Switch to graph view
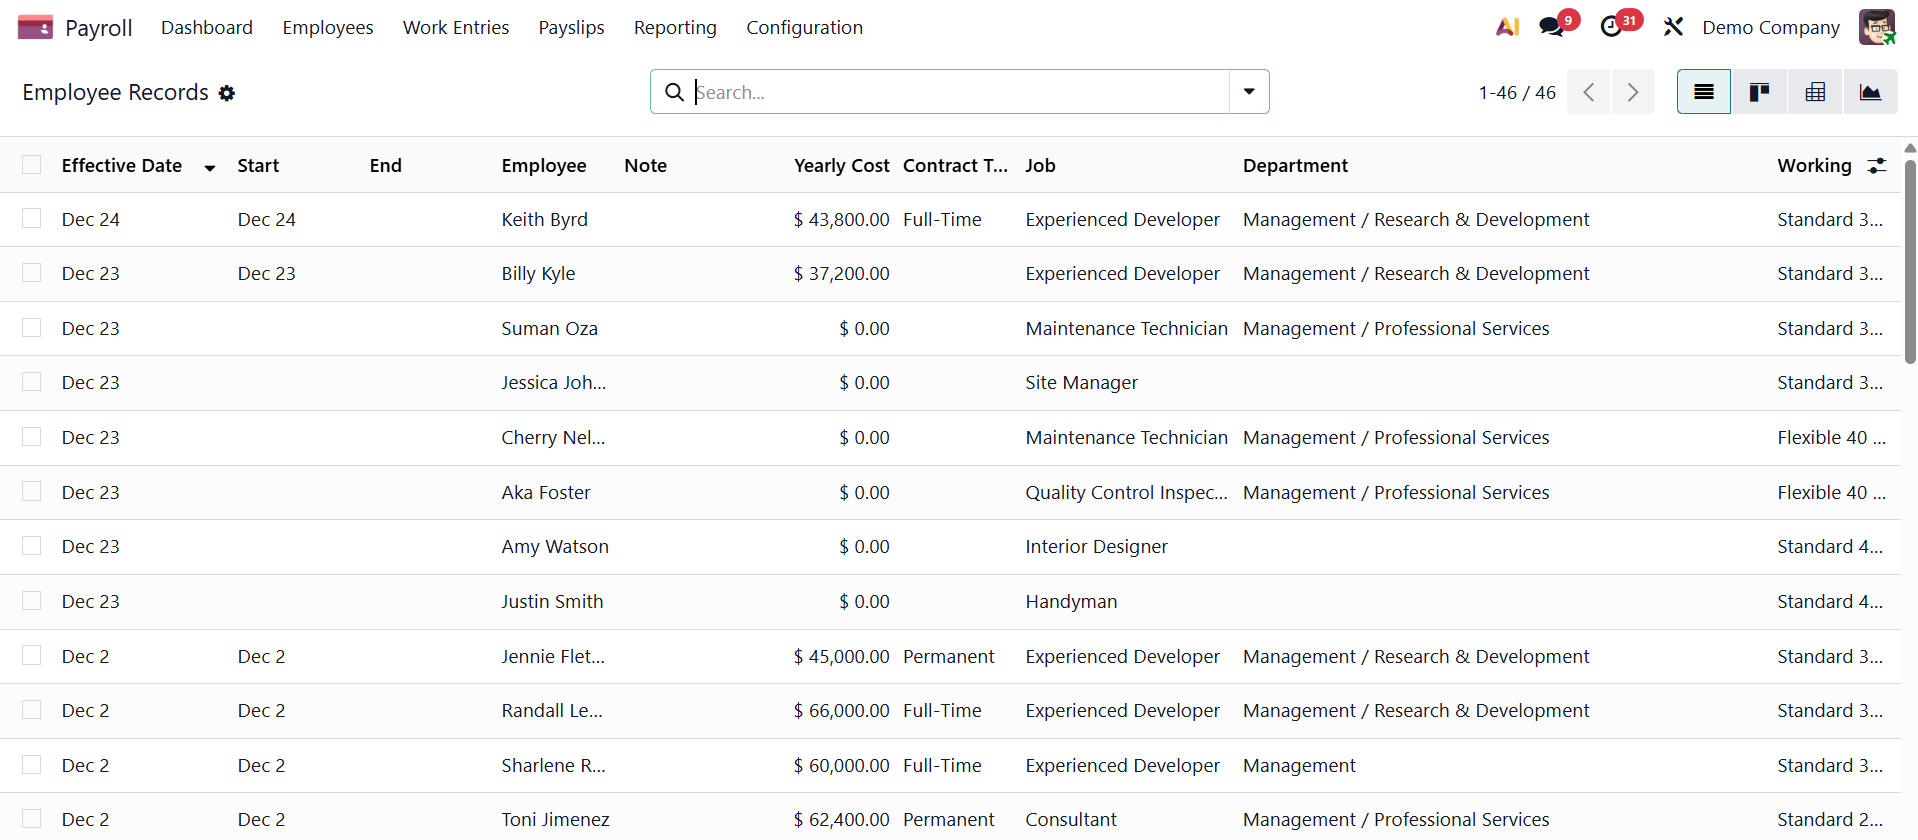Viewport: 1918px width, 840px height. [x=1870, y=92]
